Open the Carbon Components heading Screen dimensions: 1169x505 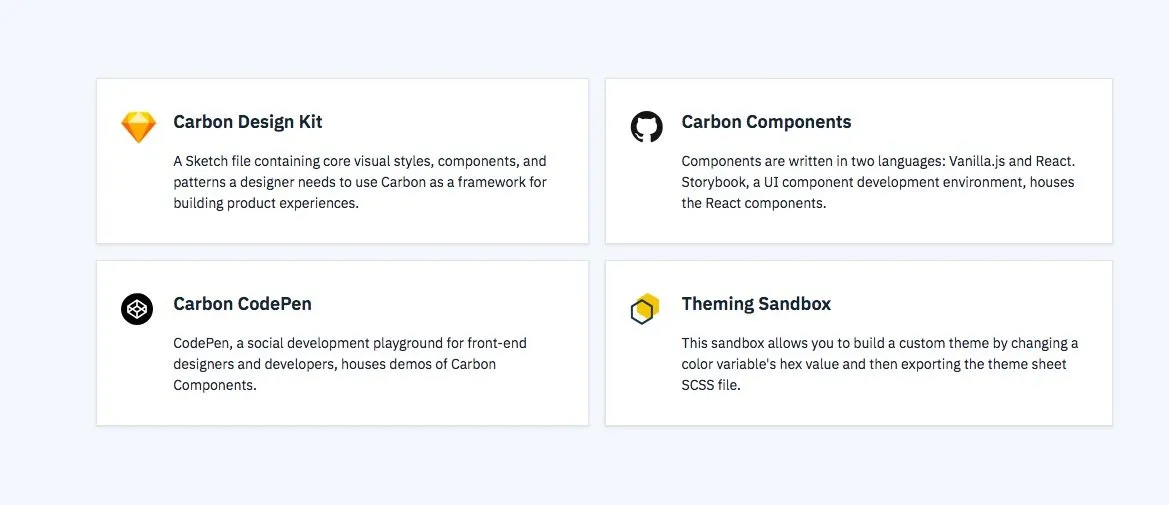[766, 122]
